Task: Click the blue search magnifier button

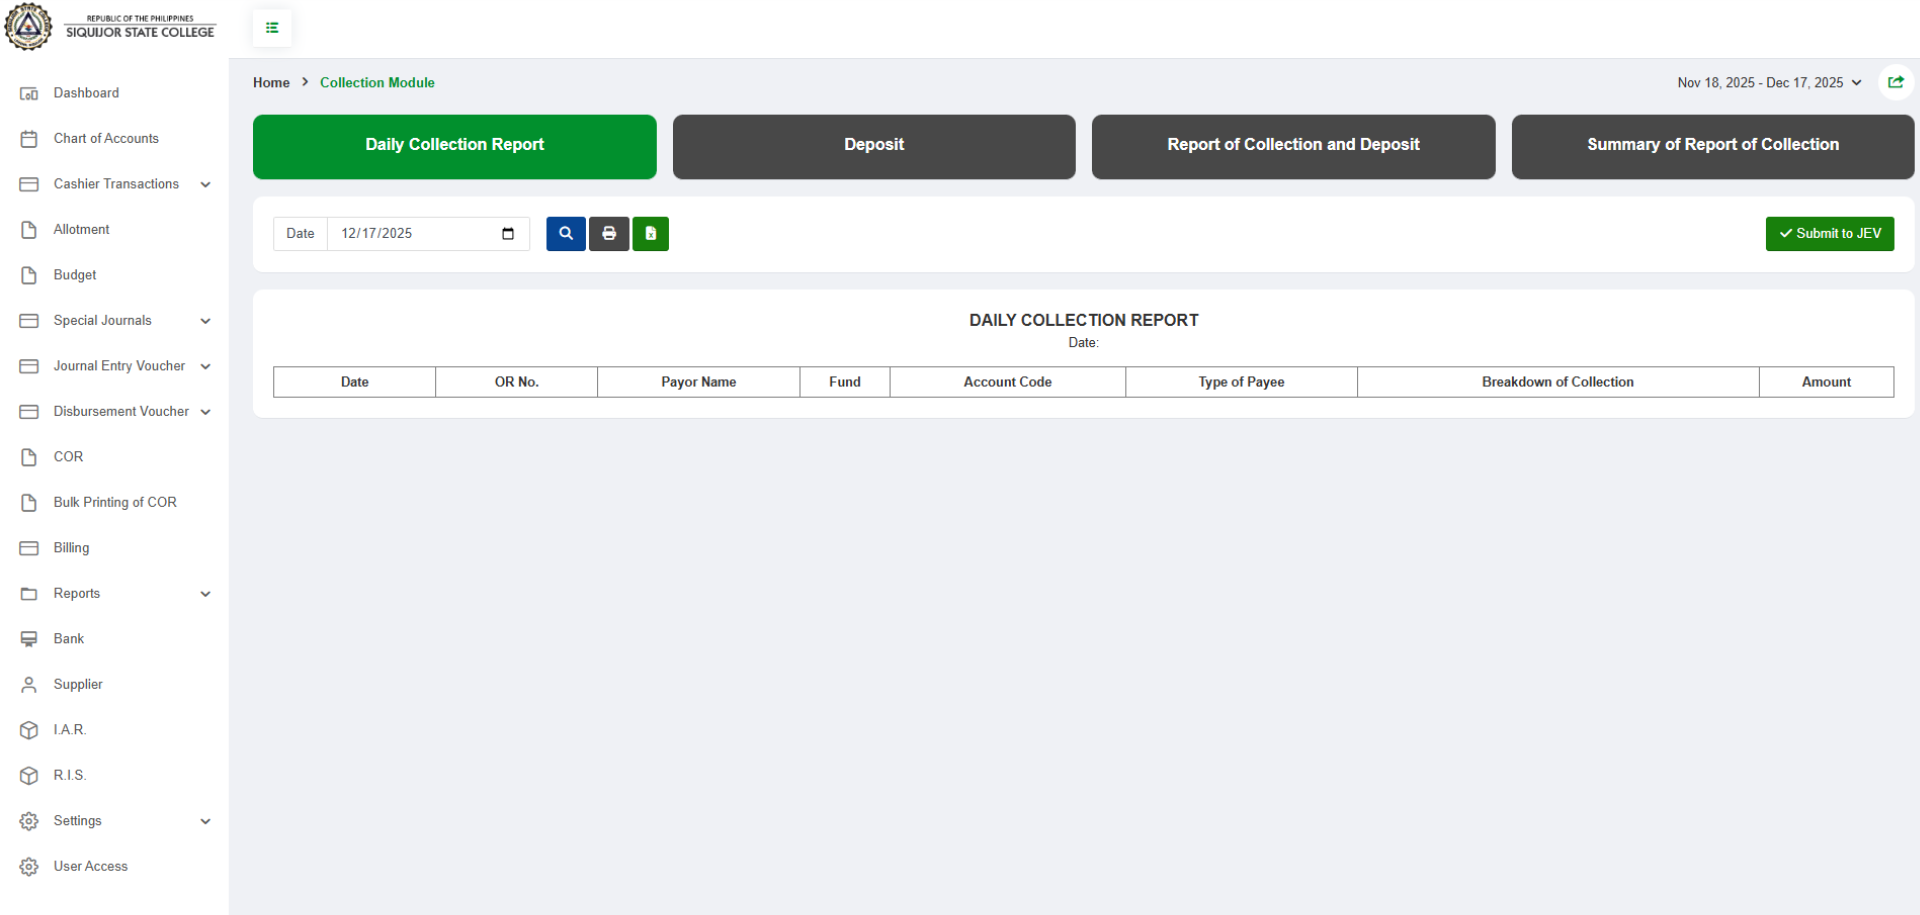Action: (565, 234)
